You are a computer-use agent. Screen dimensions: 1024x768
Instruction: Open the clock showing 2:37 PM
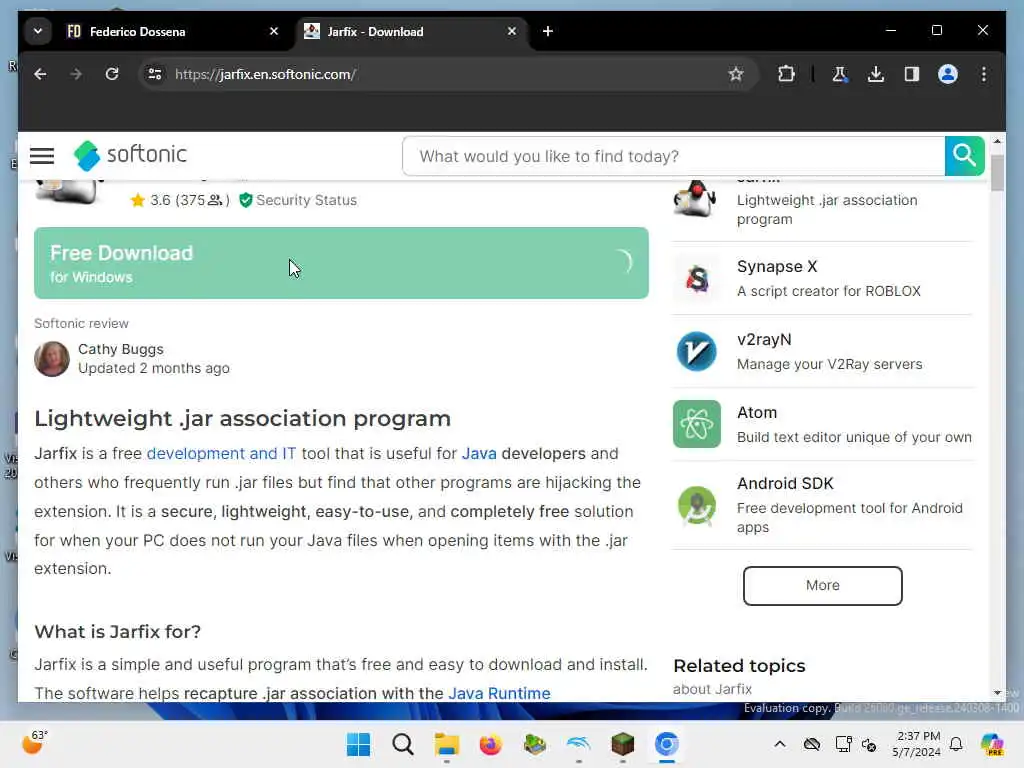point(917,744)
